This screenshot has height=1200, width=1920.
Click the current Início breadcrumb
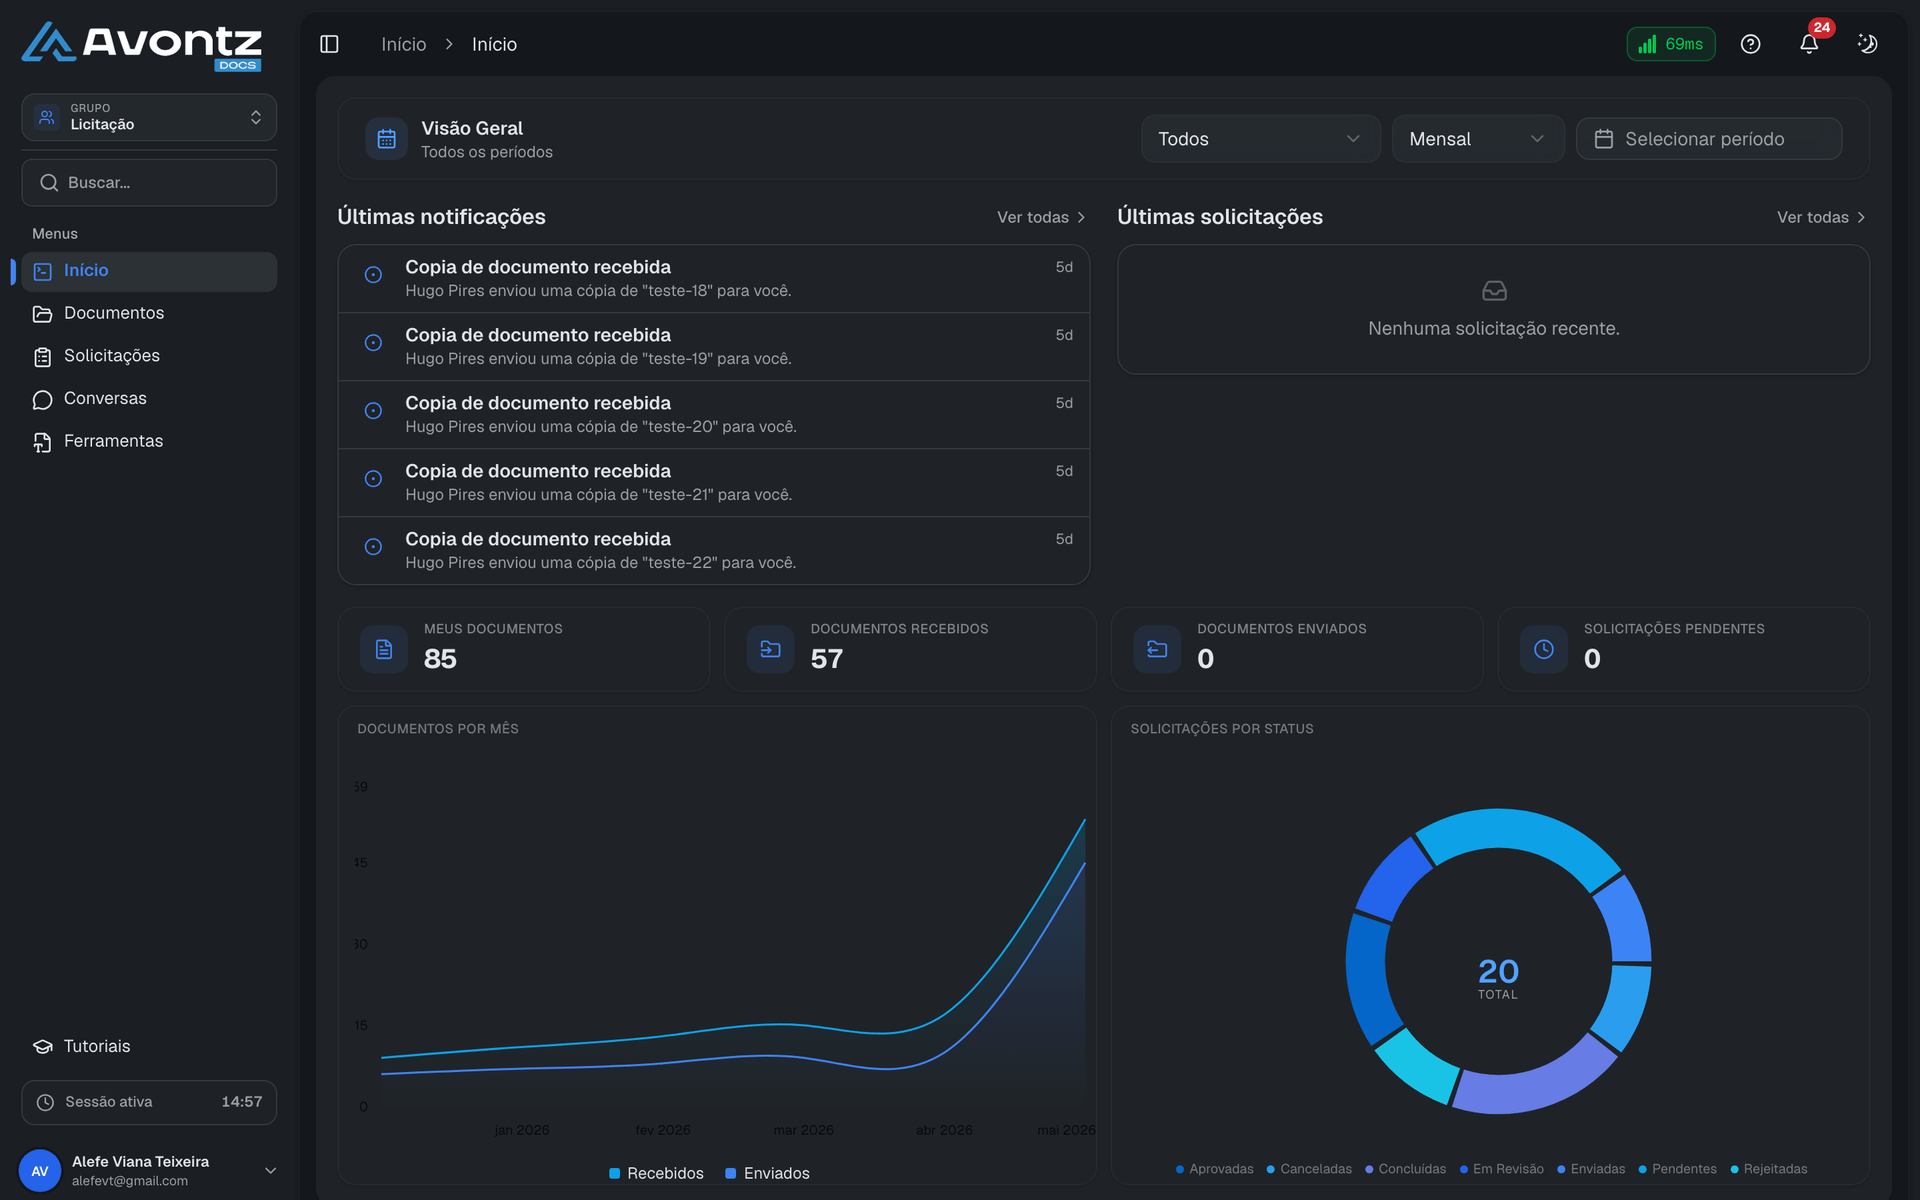click(x=494, y=44)
